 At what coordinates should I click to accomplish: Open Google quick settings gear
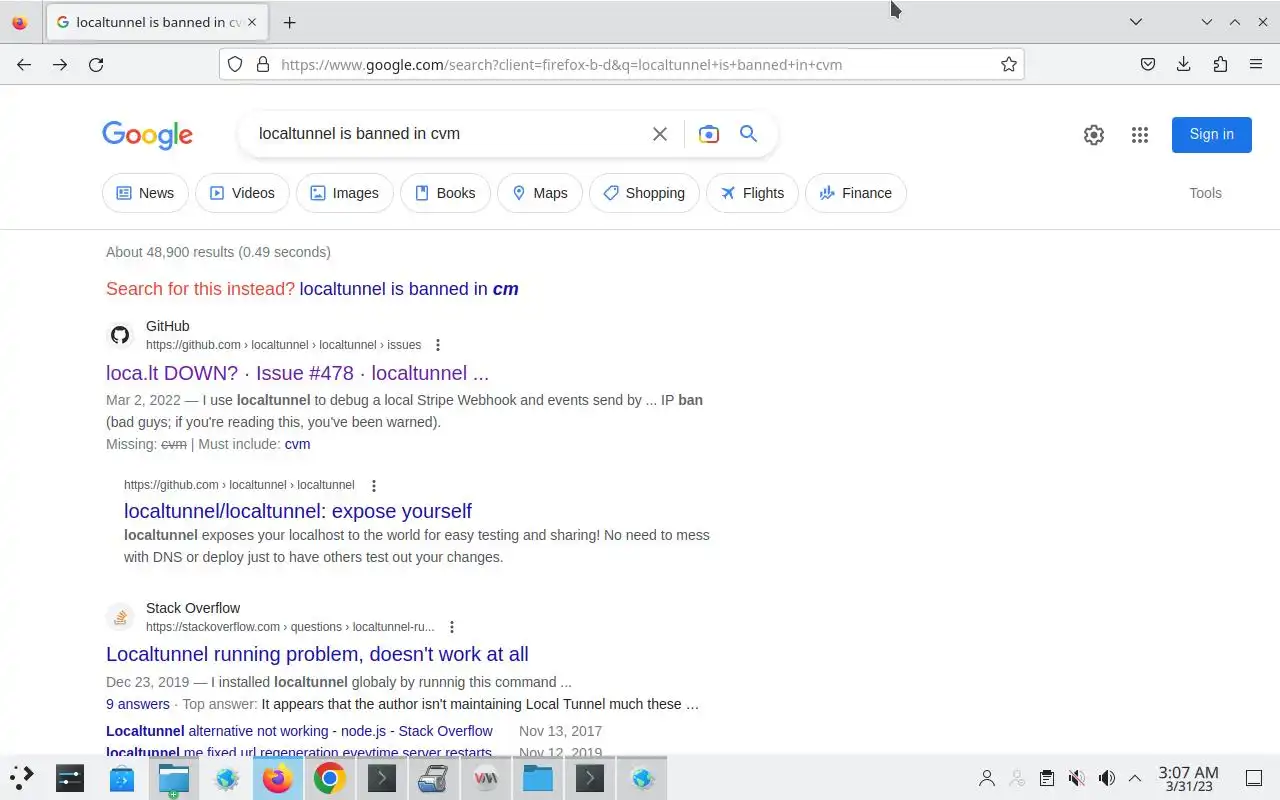pyautogui.click(x=1094, y=135)
